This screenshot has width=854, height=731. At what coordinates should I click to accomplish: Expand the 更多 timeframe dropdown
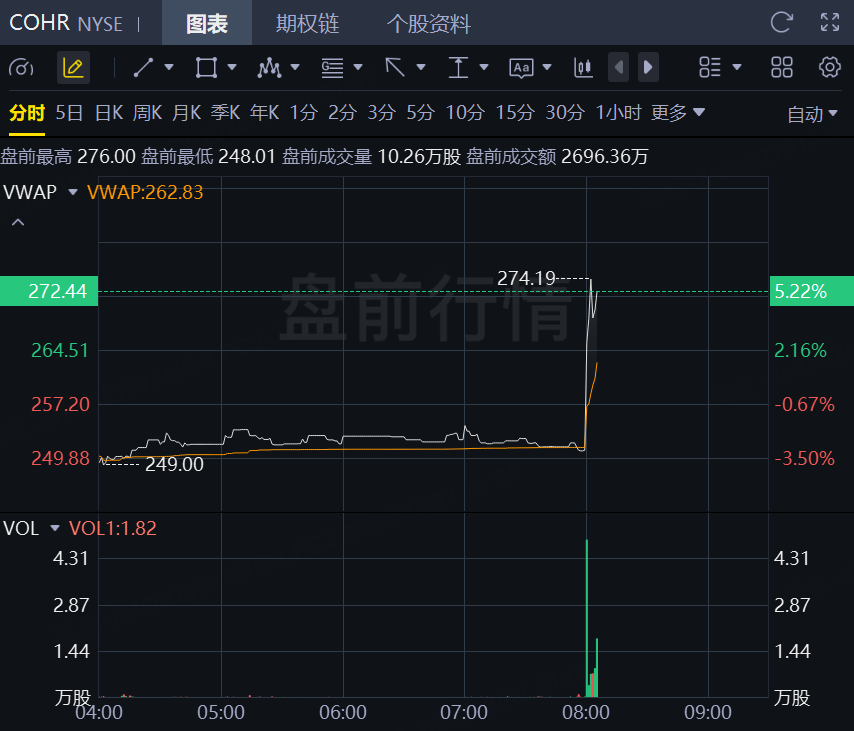pyautogui.click(x=678, y=113)
